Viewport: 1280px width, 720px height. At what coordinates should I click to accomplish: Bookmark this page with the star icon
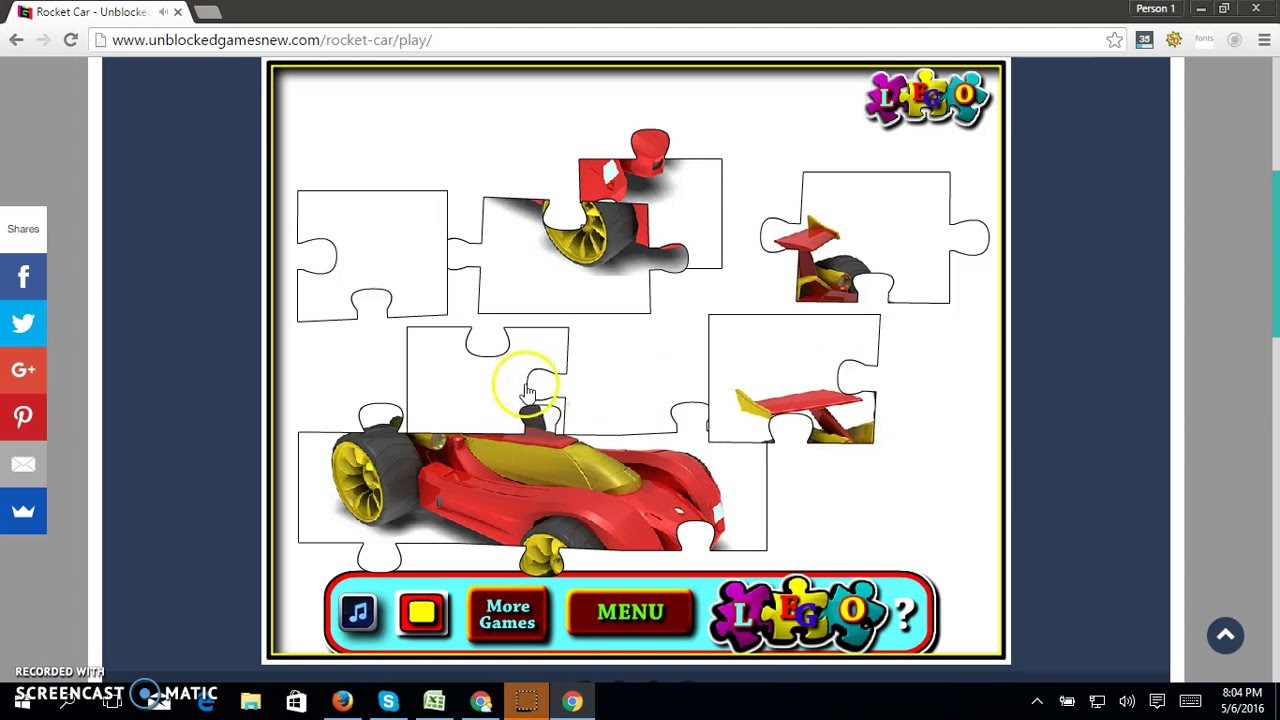[x=1114, y=40]
